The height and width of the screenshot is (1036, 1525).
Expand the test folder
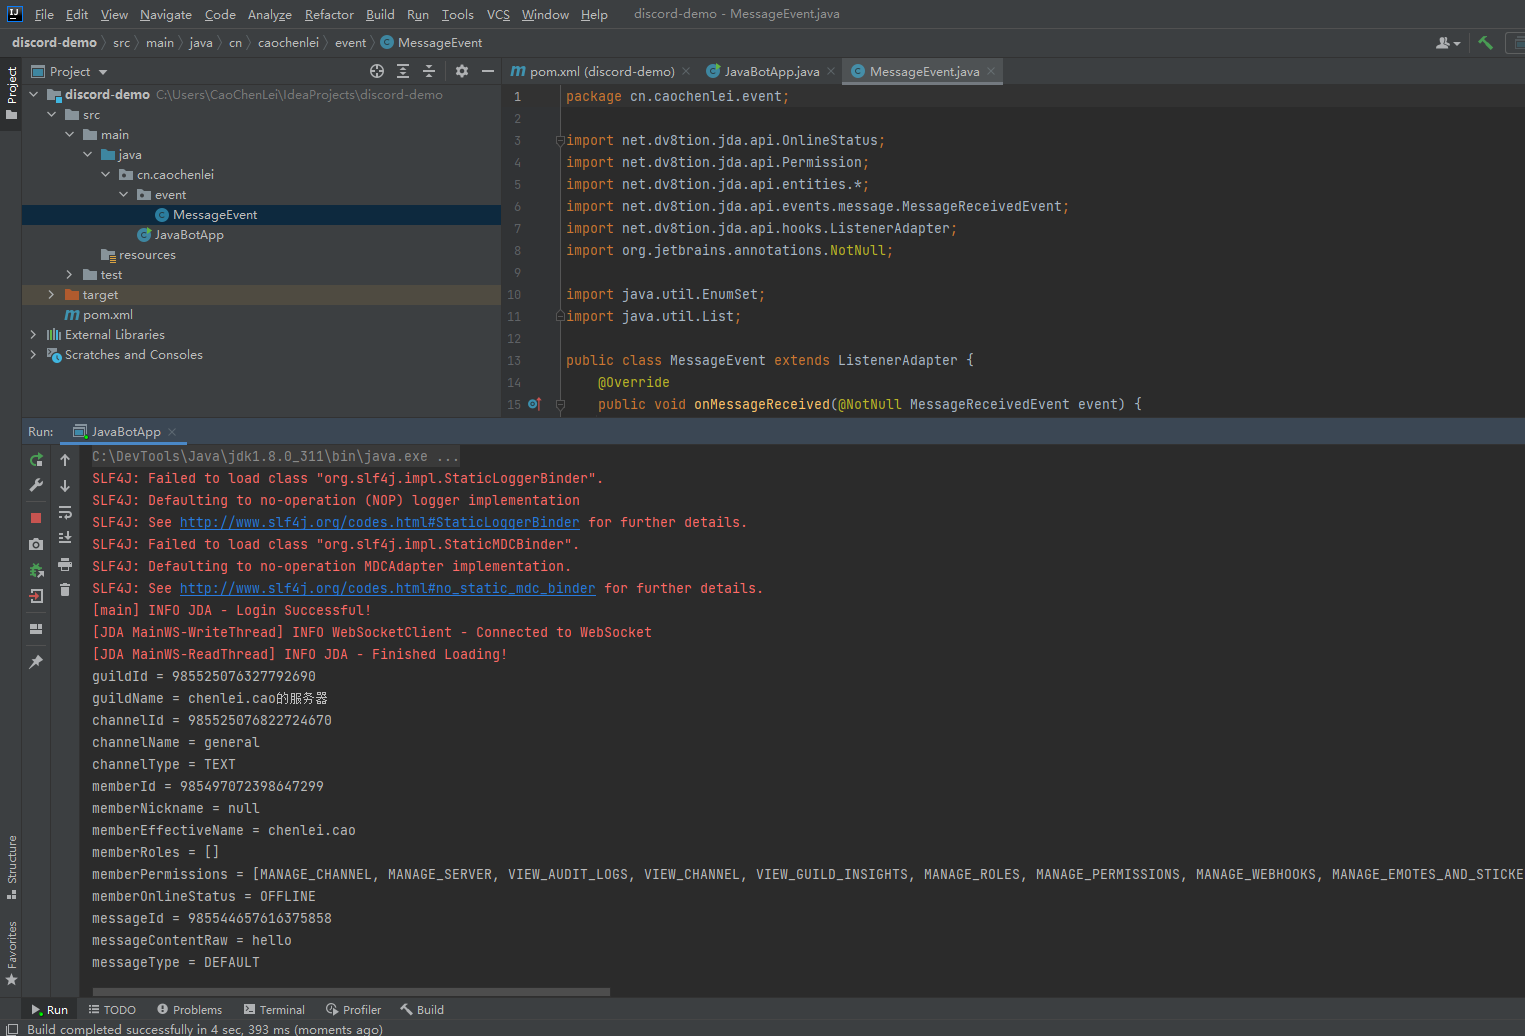70,275
